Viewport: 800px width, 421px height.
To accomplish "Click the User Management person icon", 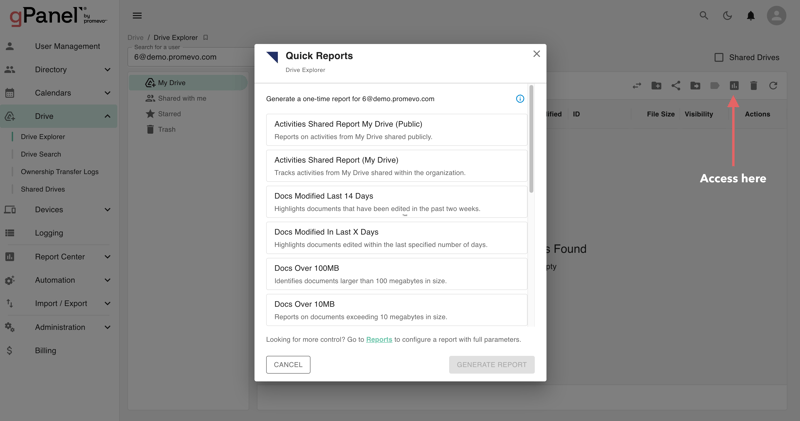I will click(10, 46).
